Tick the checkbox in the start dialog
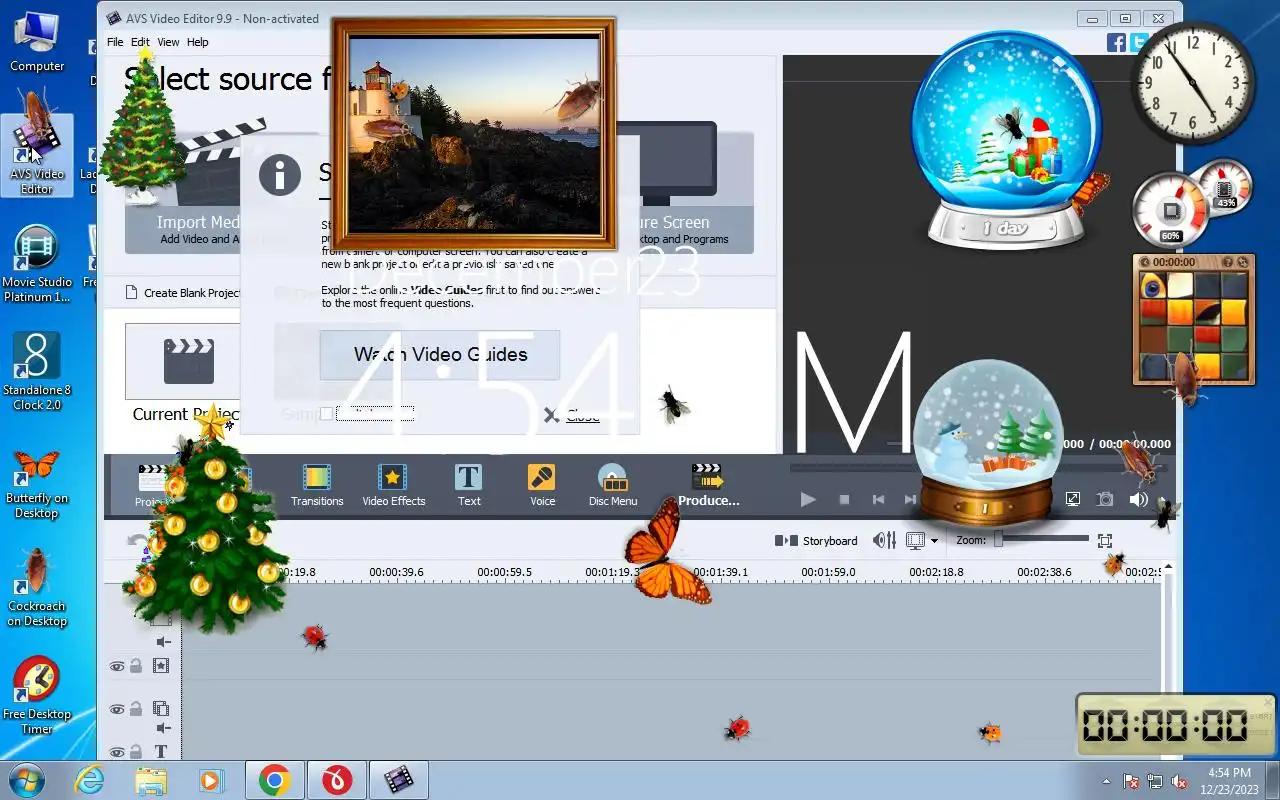Image resolution: width=1280 pixels, height=800 pixels. click(x=326, y=414)
